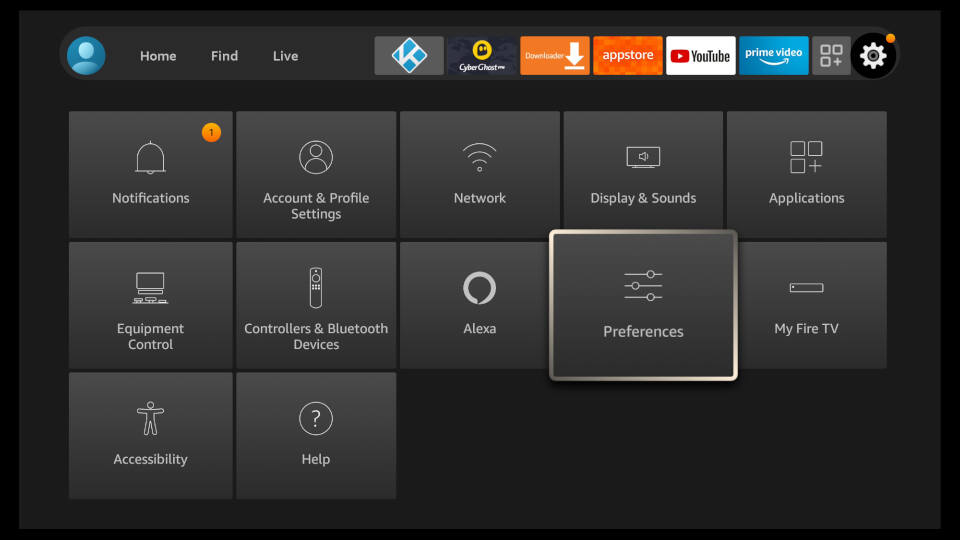
Task: Open the Notifications tile
Action: pos(151,174)
